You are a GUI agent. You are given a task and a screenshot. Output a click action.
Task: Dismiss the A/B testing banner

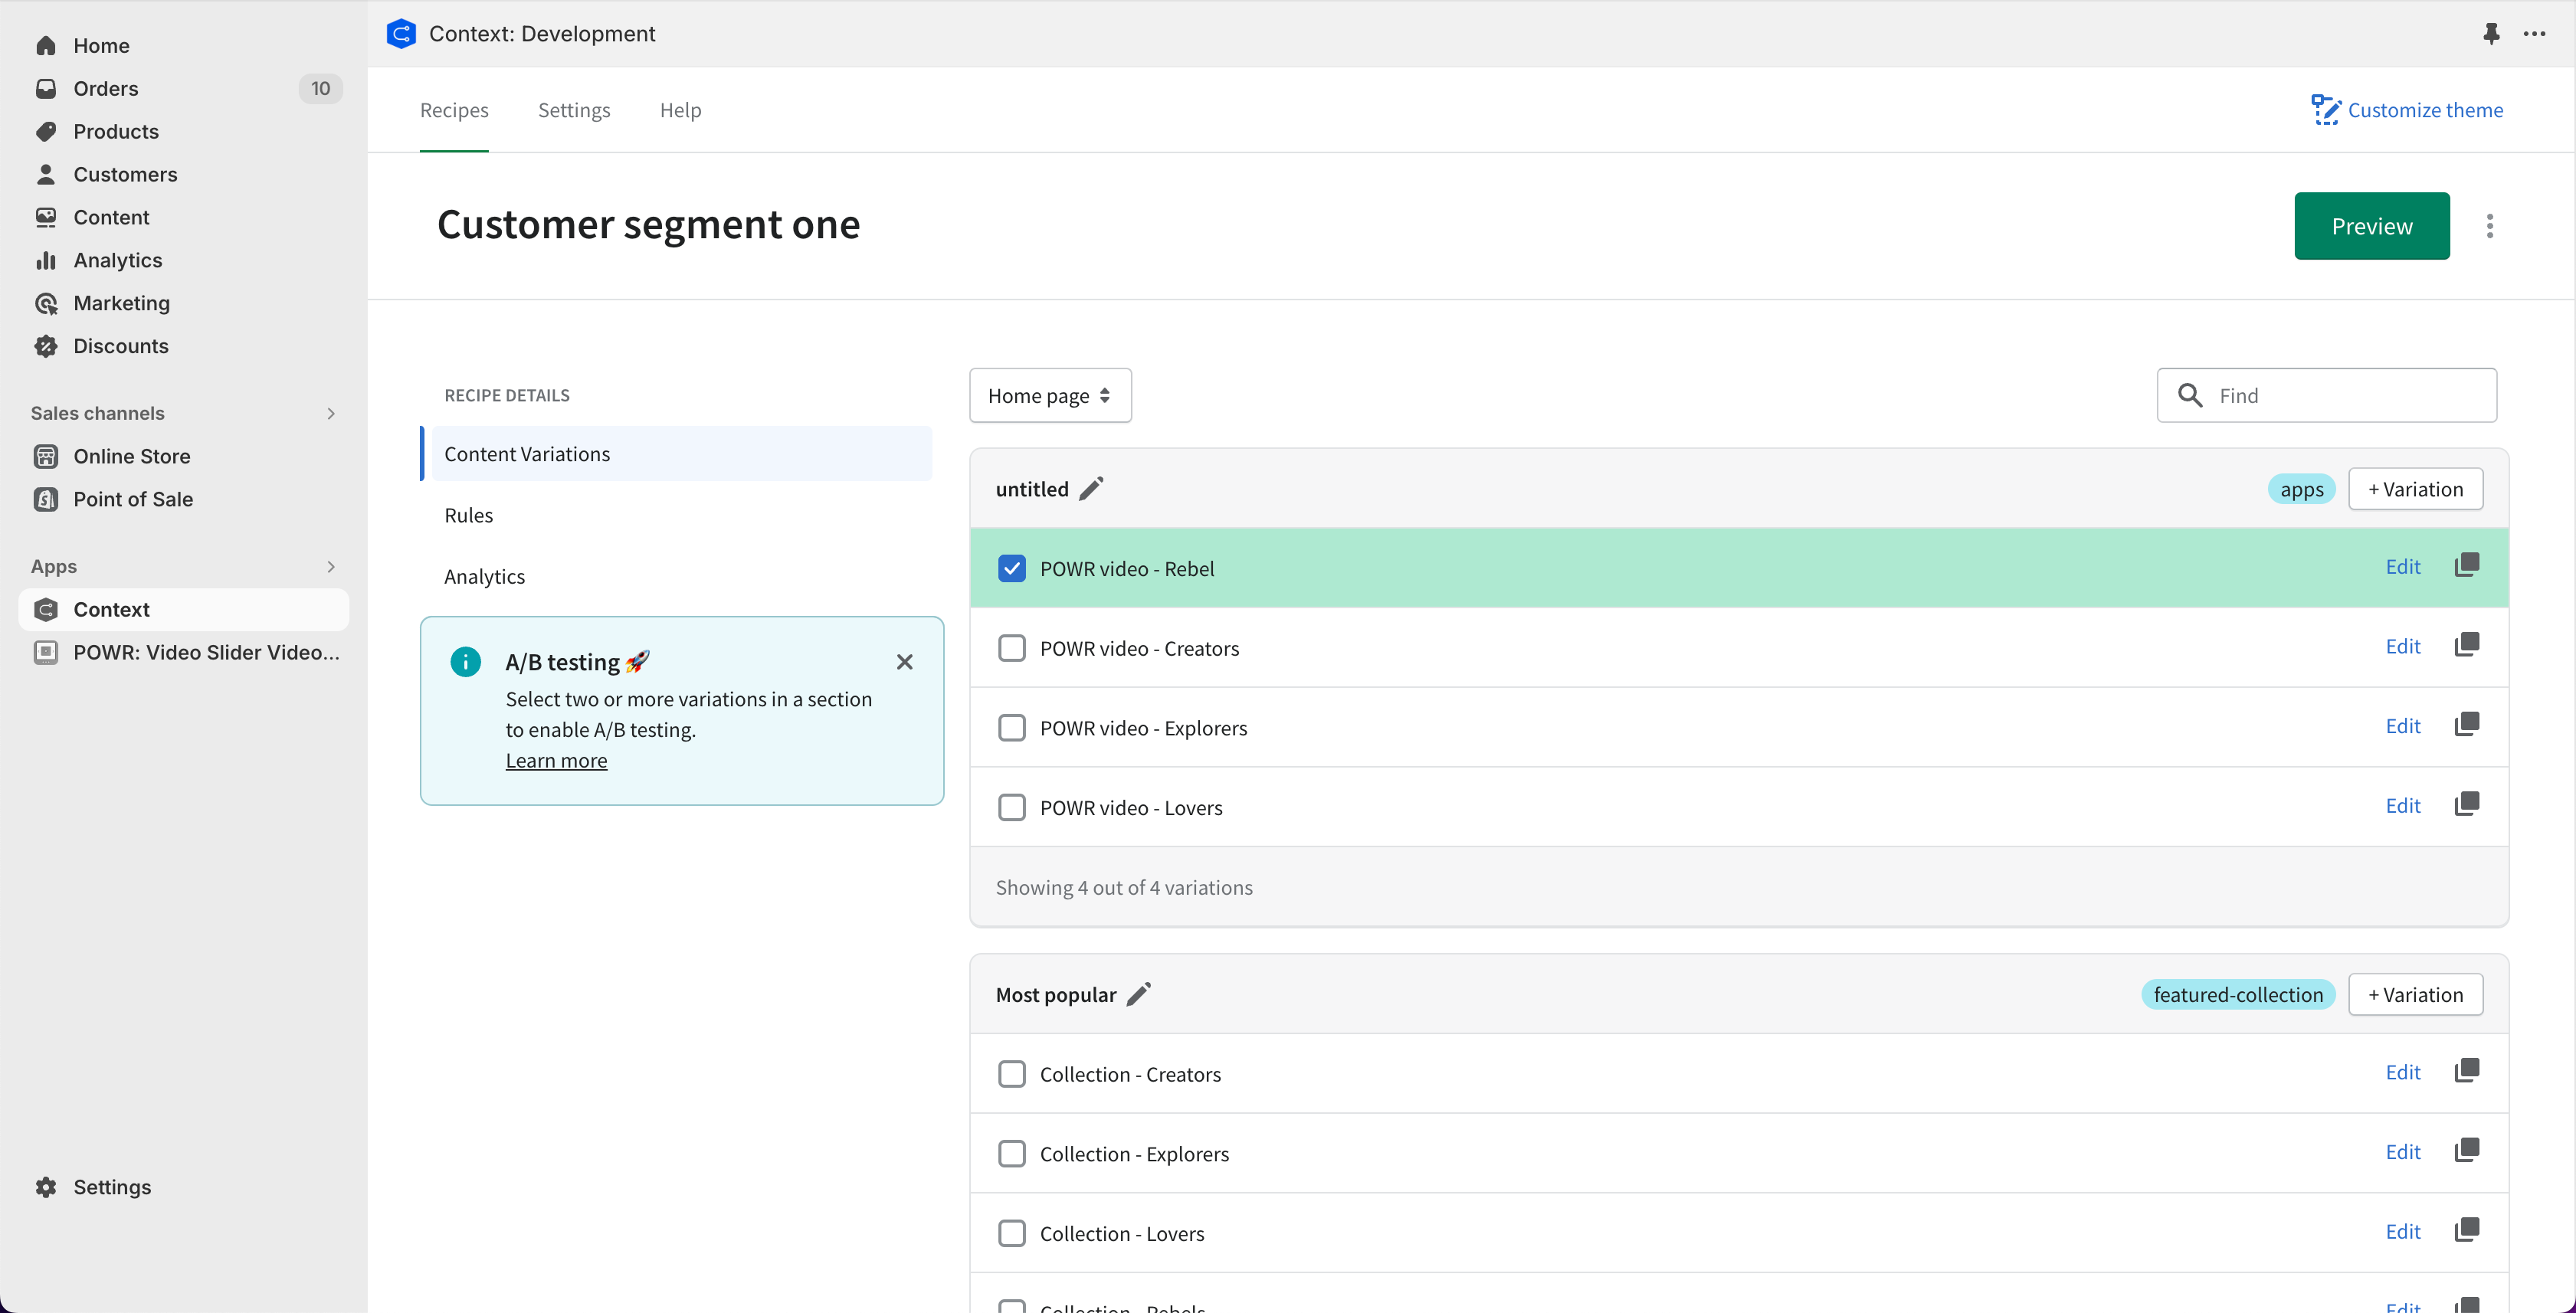point(904,662)
